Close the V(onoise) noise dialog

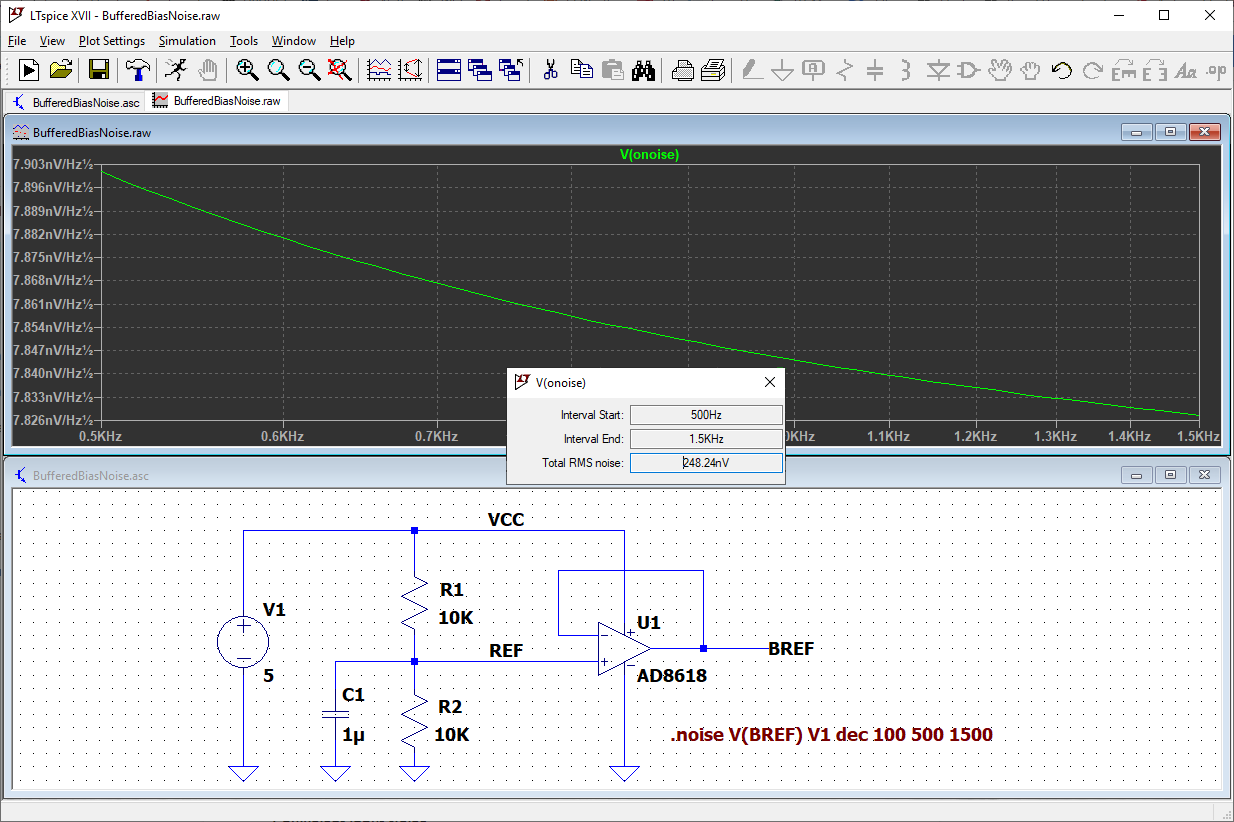coord(770,382)
